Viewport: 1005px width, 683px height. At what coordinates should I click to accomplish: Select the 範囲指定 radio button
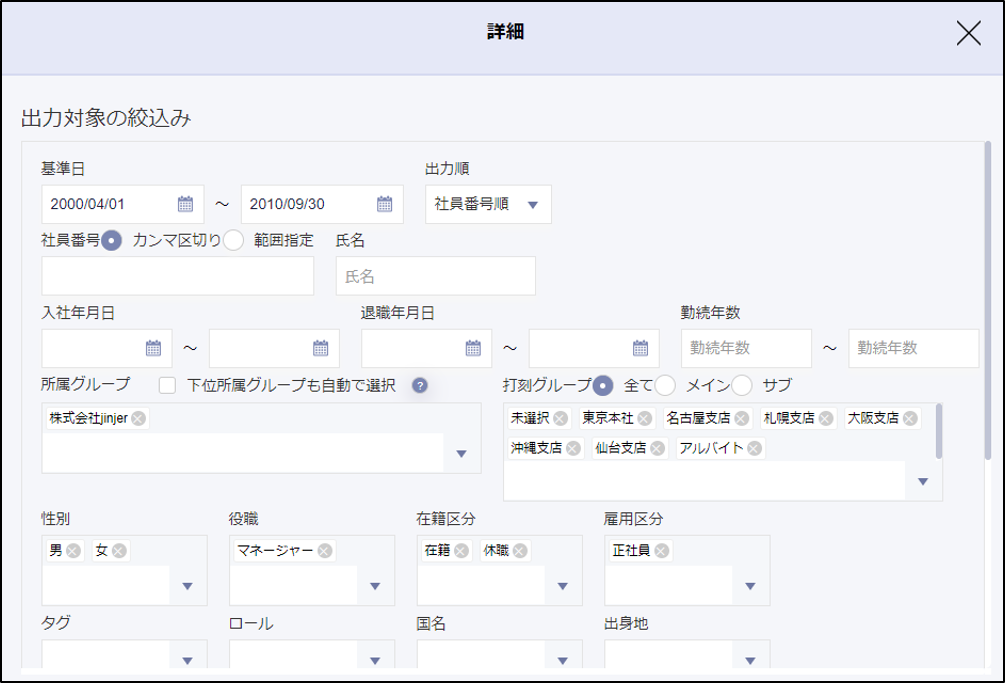tap(233, 240)
